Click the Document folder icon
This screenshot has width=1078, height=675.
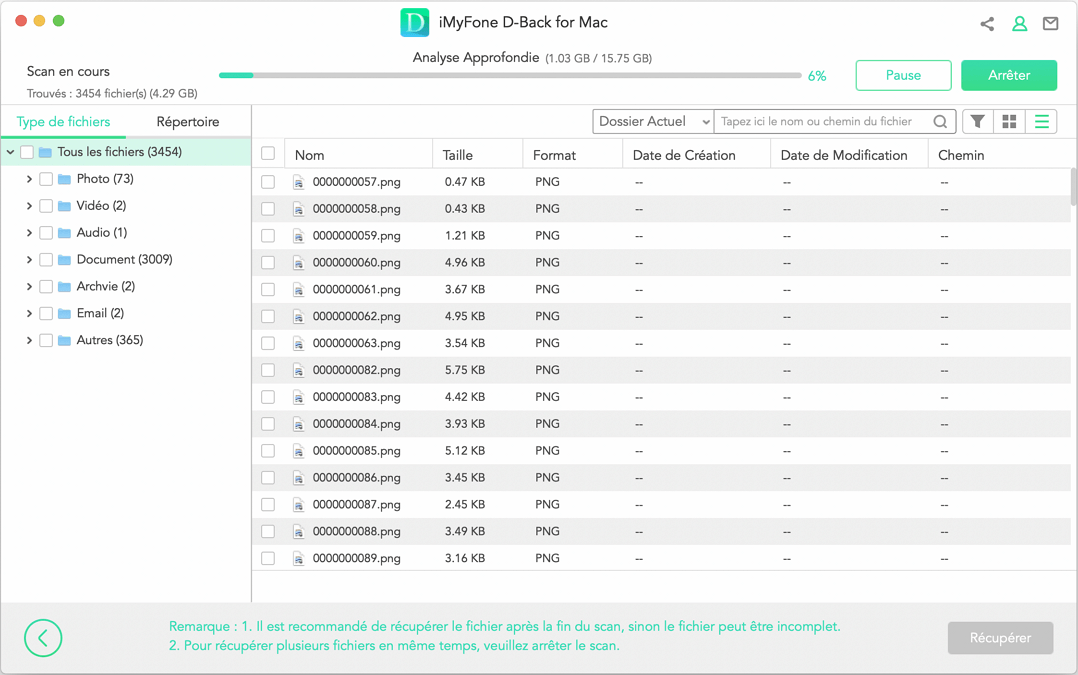[x=65, y=260]
